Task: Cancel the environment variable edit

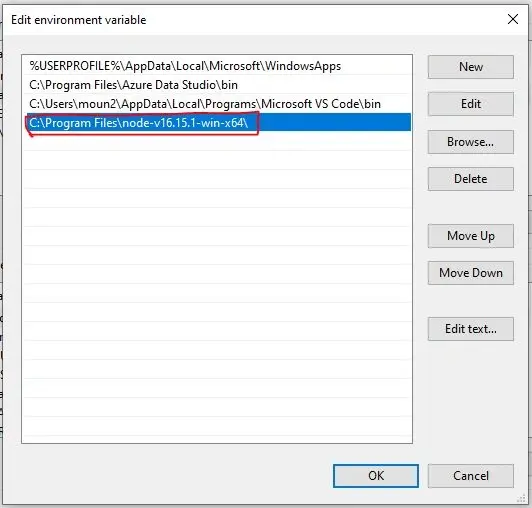Action: [471, 476]
